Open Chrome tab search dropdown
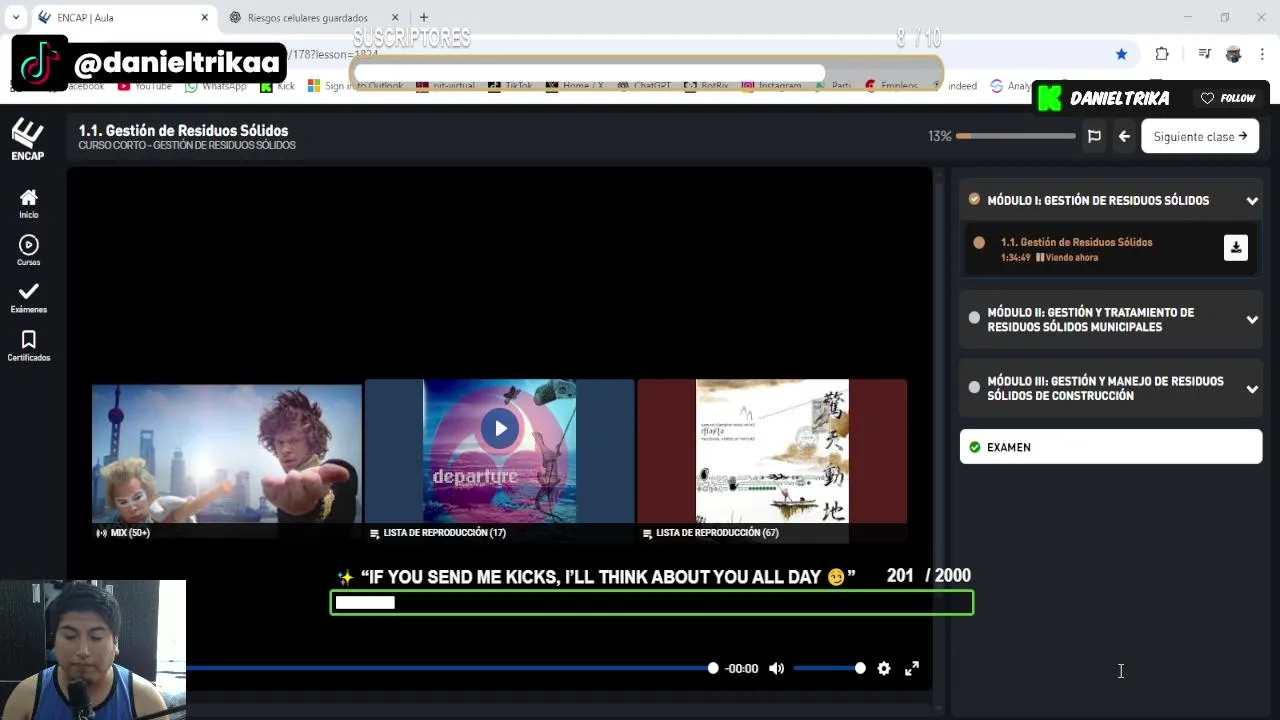This screenshot has height=720, width=1280. [x=16, y=17]
